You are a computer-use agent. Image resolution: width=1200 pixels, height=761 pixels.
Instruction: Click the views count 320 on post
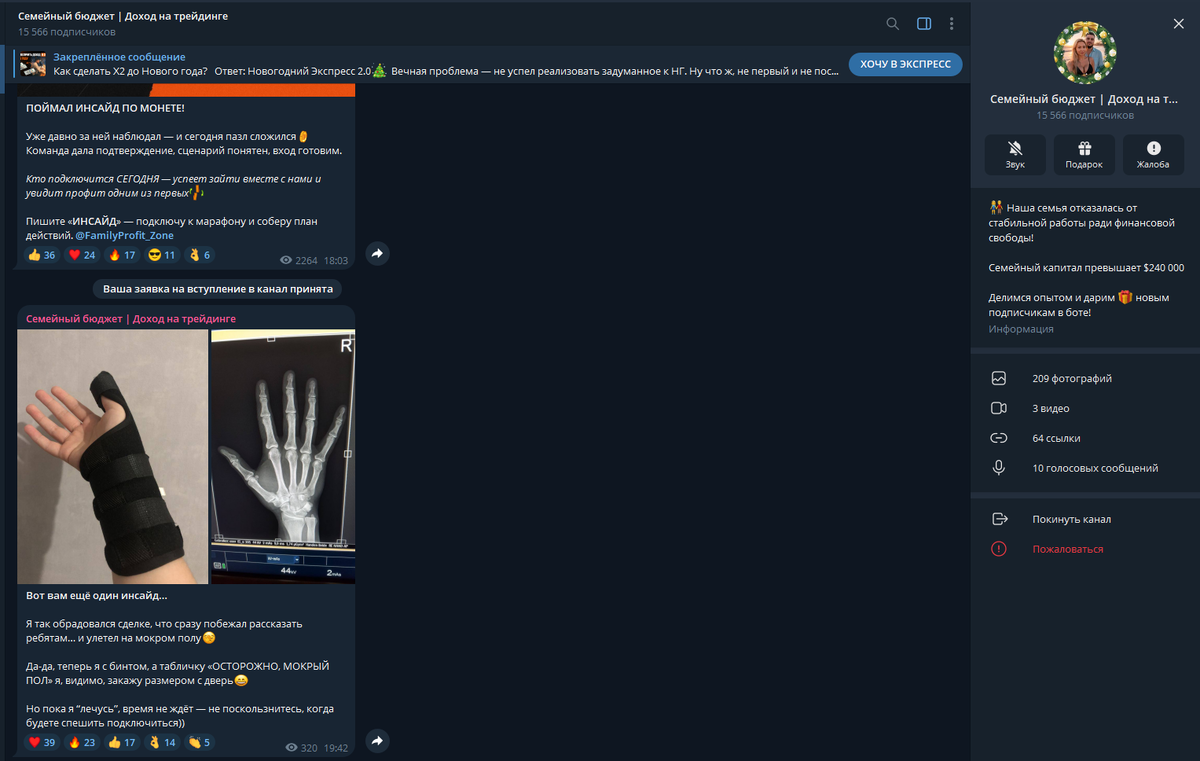[x=301, y=747]
